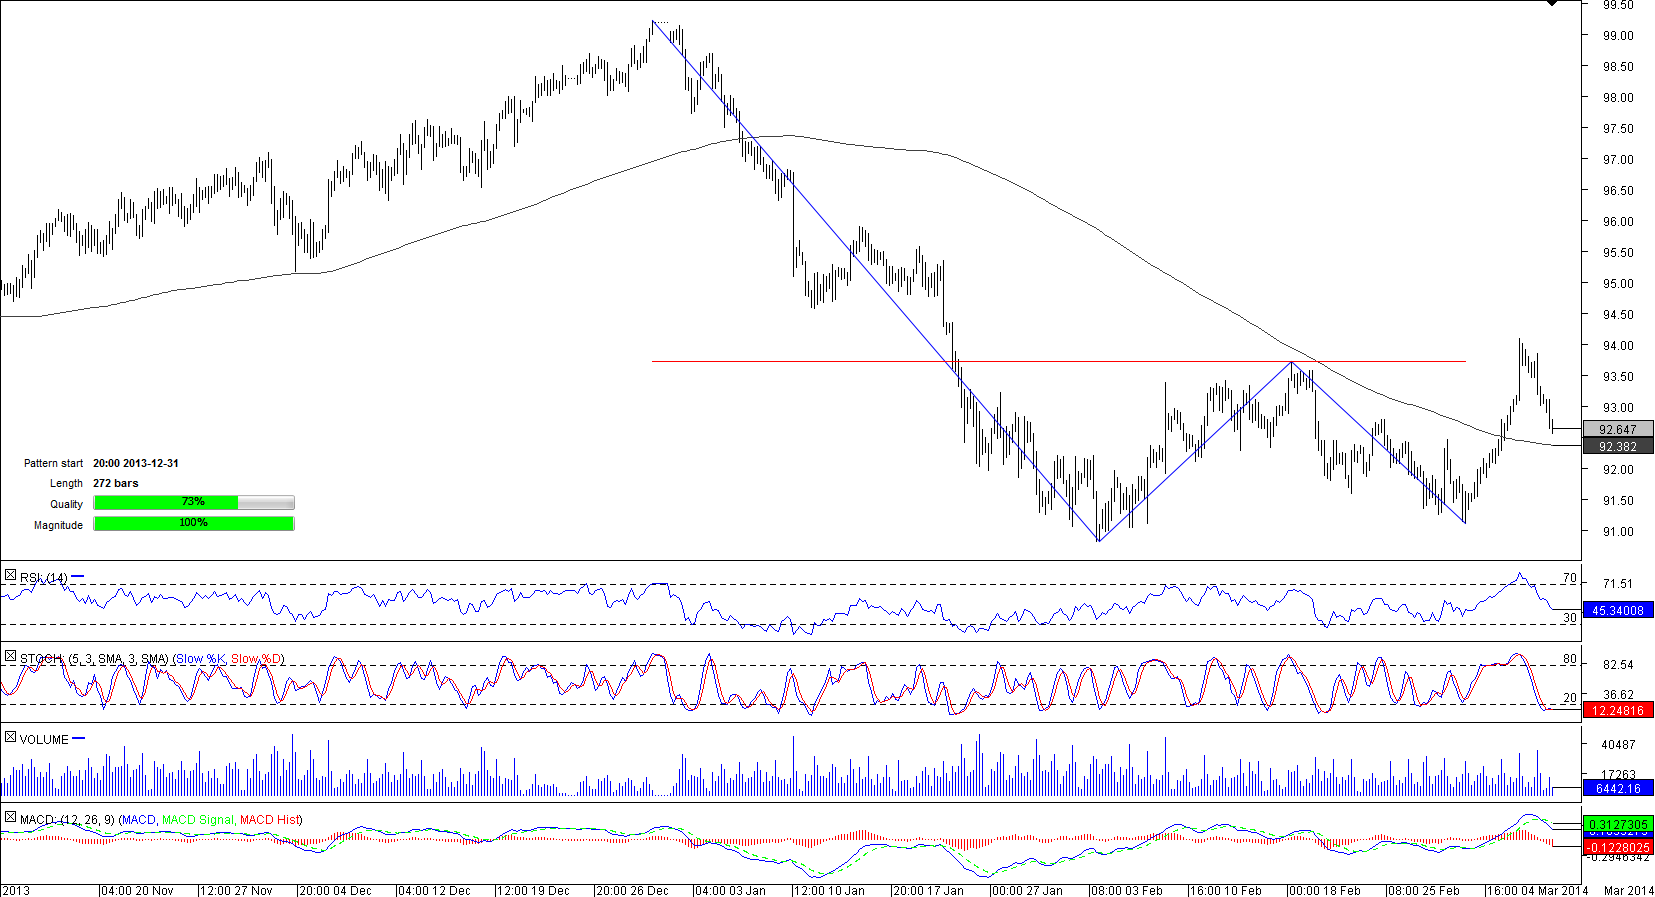Click the black triangle marker at top right
1655x897 pixels.
click(x=1552, y=4)
